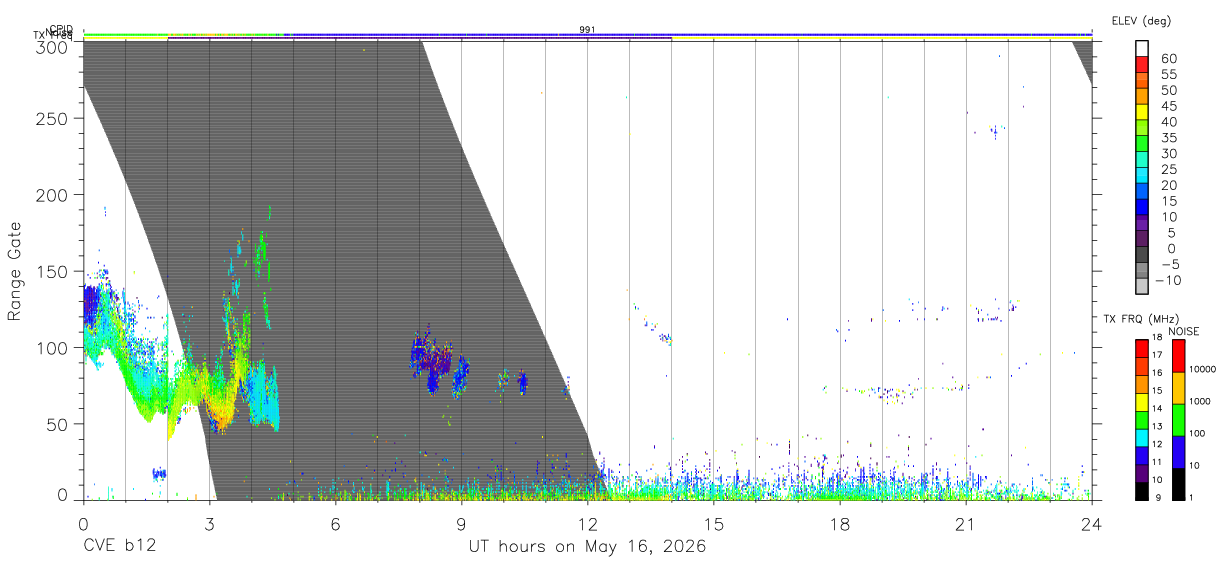Click the x-axis tick label 6
This screenshot has width=1228, height=567.
click(x=335, y=523)
